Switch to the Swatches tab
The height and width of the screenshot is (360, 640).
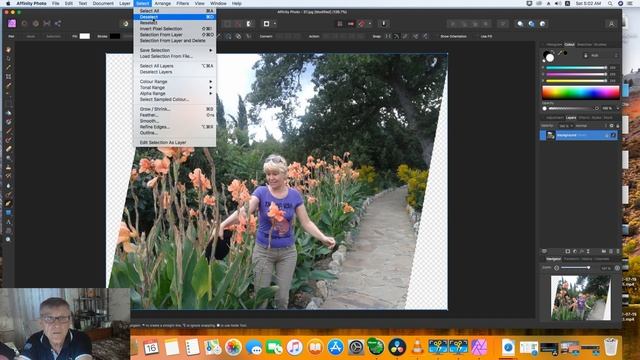584,44
